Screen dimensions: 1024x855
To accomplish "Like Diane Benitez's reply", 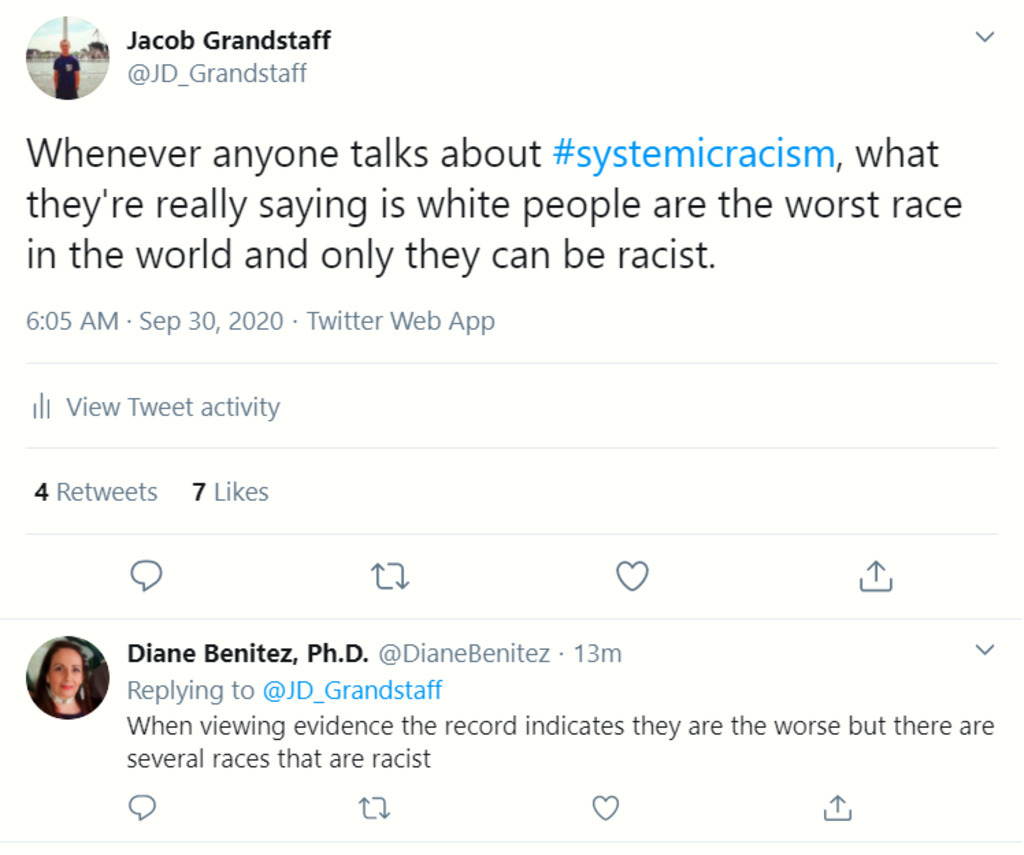I will pos(605,807).
